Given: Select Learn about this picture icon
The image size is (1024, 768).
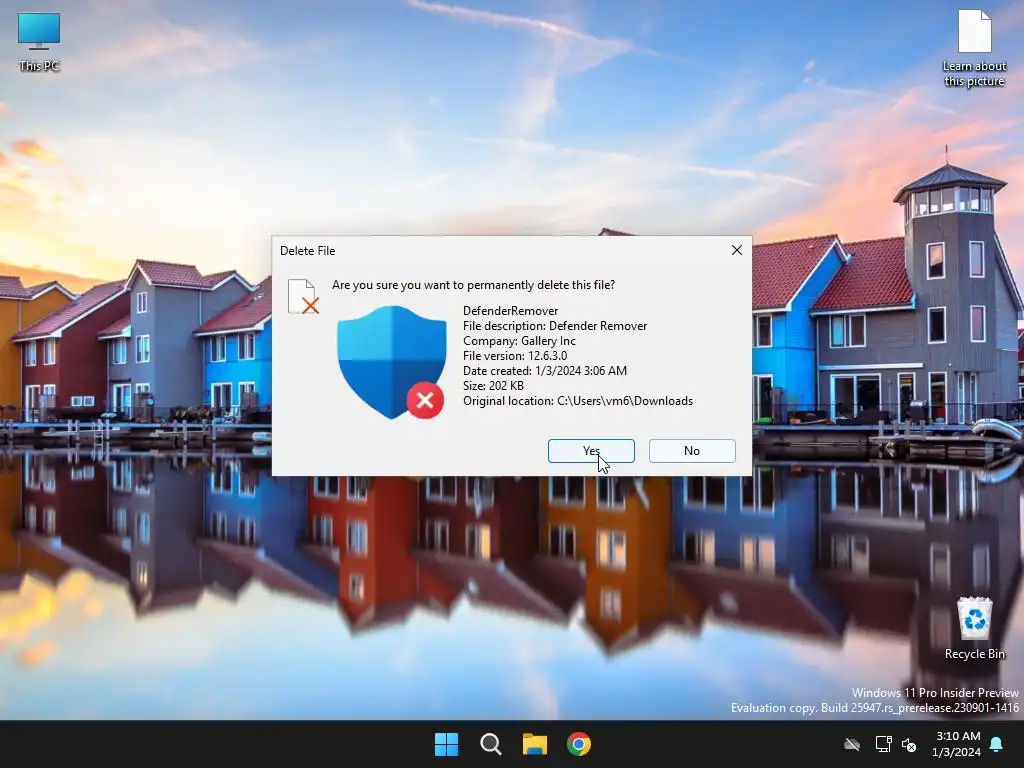Looking at the screenshot, I should tap(974, 48).
